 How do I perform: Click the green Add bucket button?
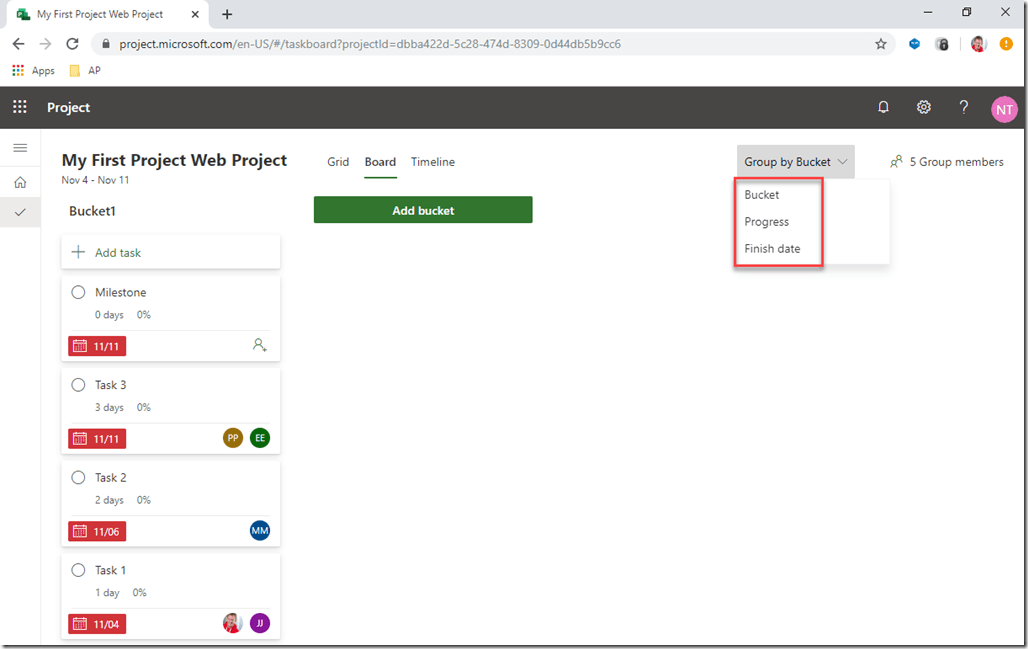[x=423, y=210]
